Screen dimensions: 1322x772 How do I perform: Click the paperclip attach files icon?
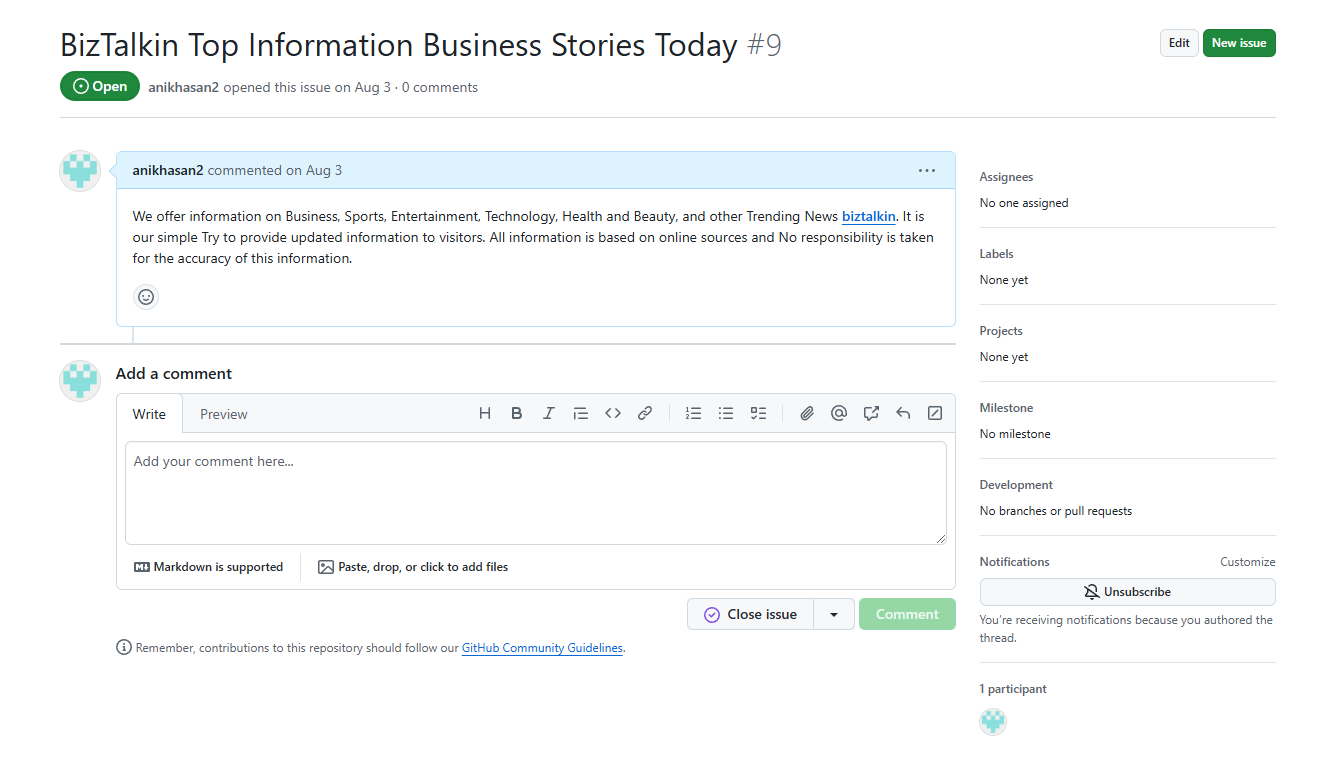click(x=807, y=413)
